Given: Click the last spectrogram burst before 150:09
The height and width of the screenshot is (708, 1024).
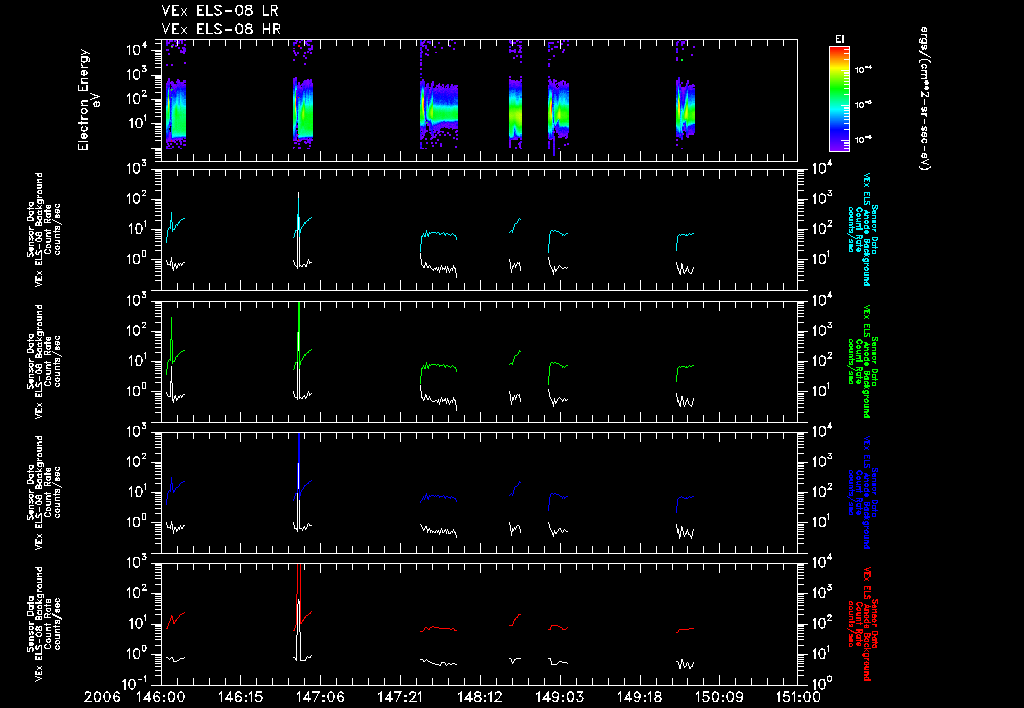Looking at the screenshot, I should [x=685, y=108].
